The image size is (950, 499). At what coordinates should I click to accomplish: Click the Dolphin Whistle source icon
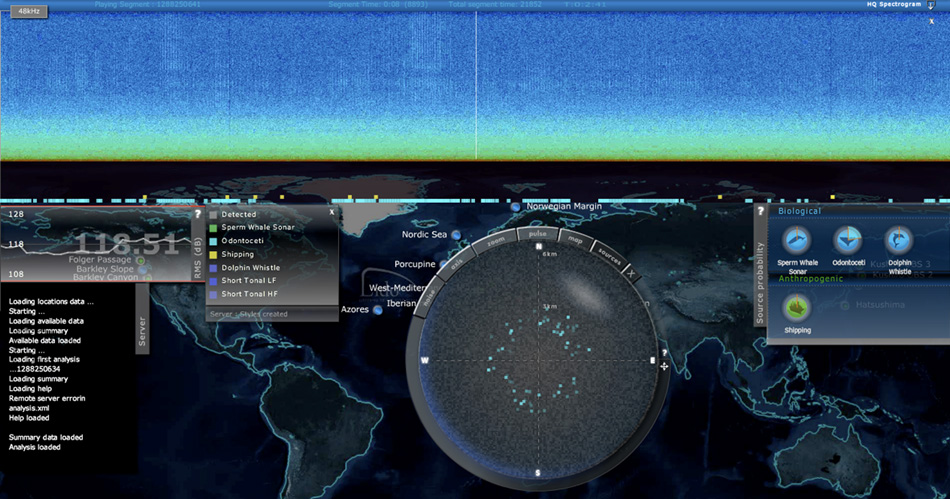[899, 241]
